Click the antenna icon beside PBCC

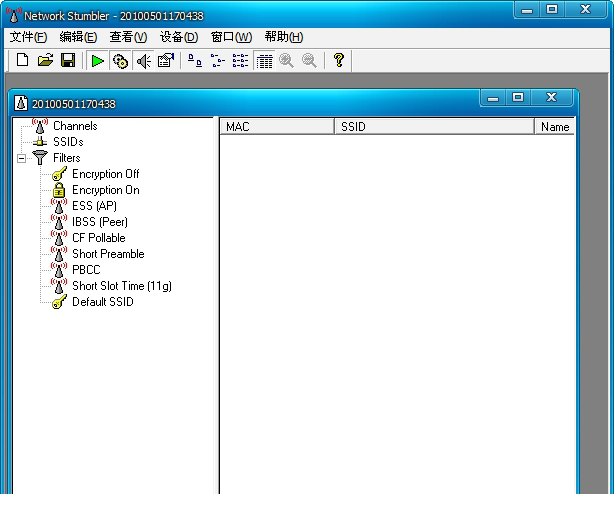click(x=59, y=270)
